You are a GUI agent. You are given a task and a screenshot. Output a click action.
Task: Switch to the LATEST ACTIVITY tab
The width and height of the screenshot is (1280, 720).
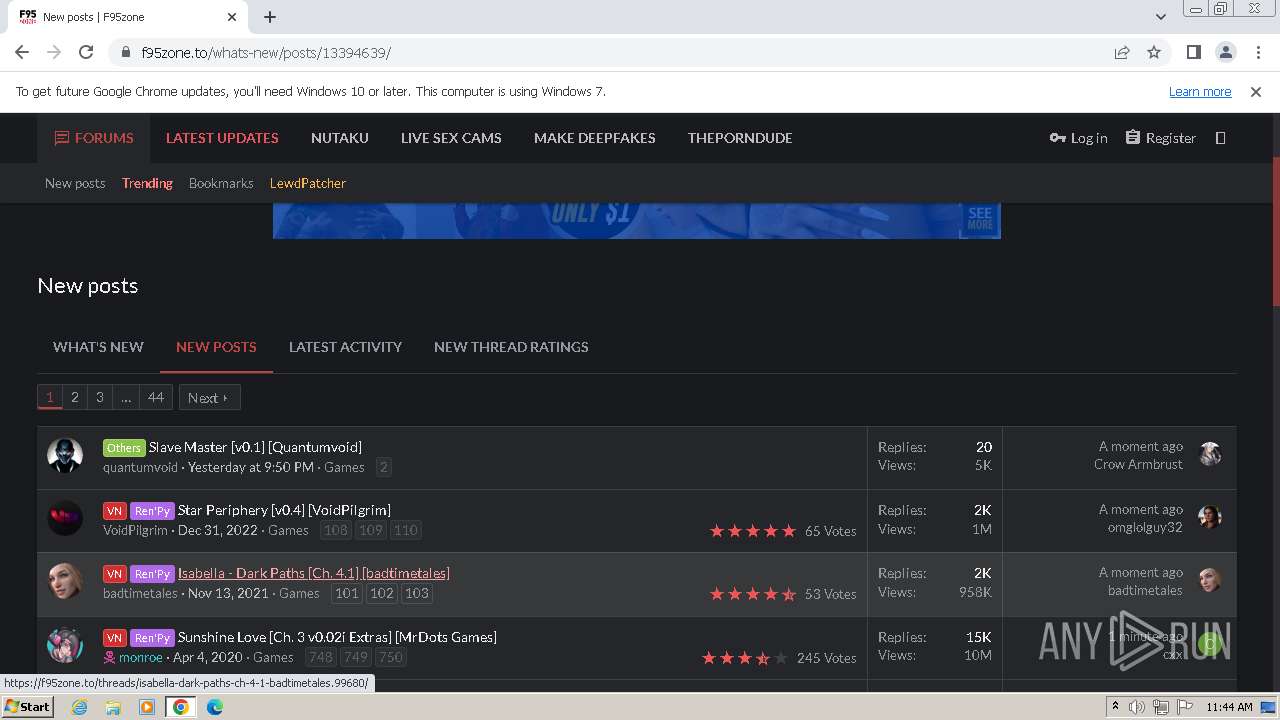[345, 347]
